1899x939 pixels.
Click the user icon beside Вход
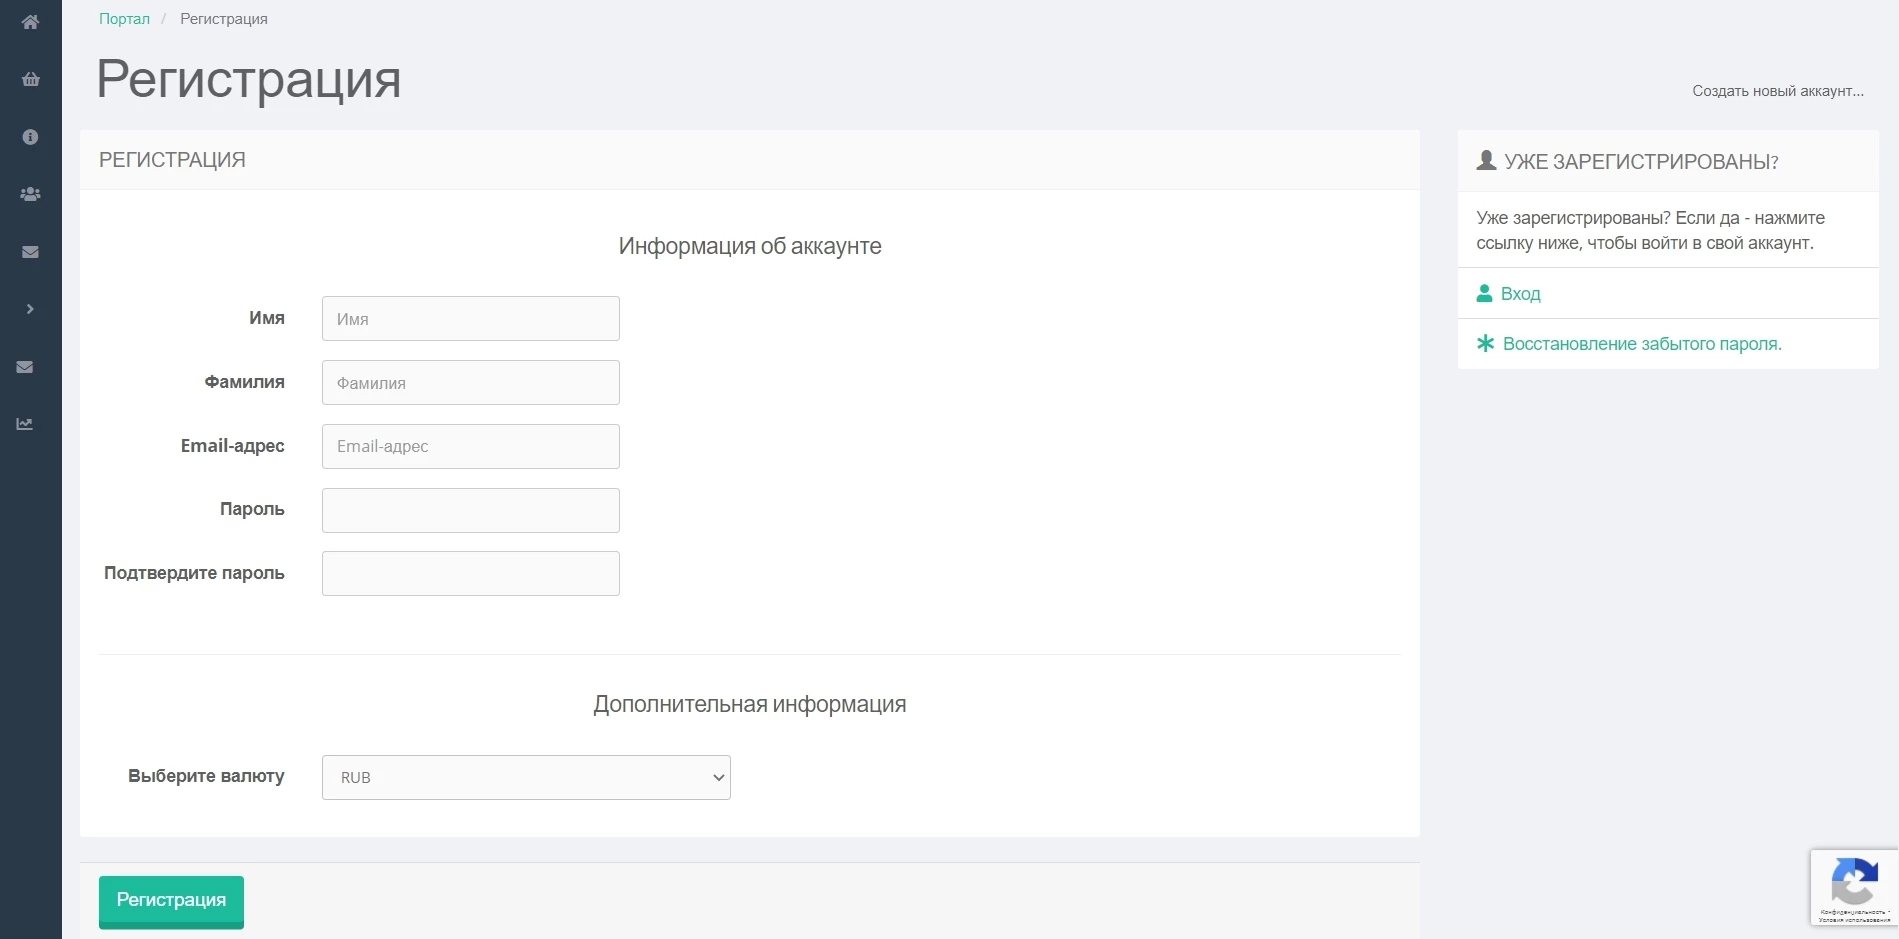point(1485,293)
